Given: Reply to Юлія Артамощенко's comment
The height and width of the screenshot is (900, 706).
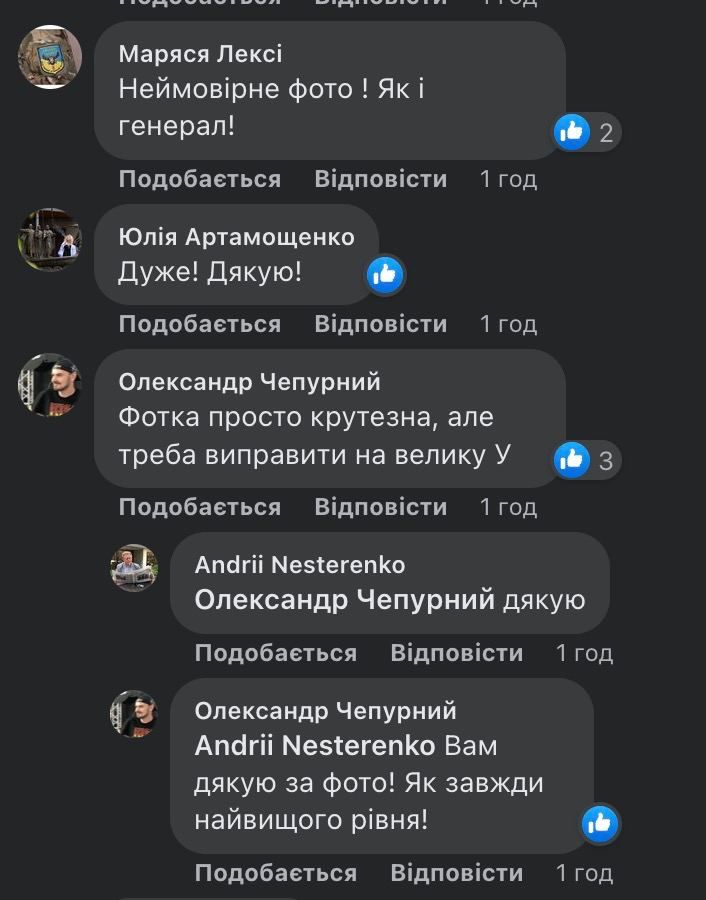Looking at the screenshot, I should point(380,324).
